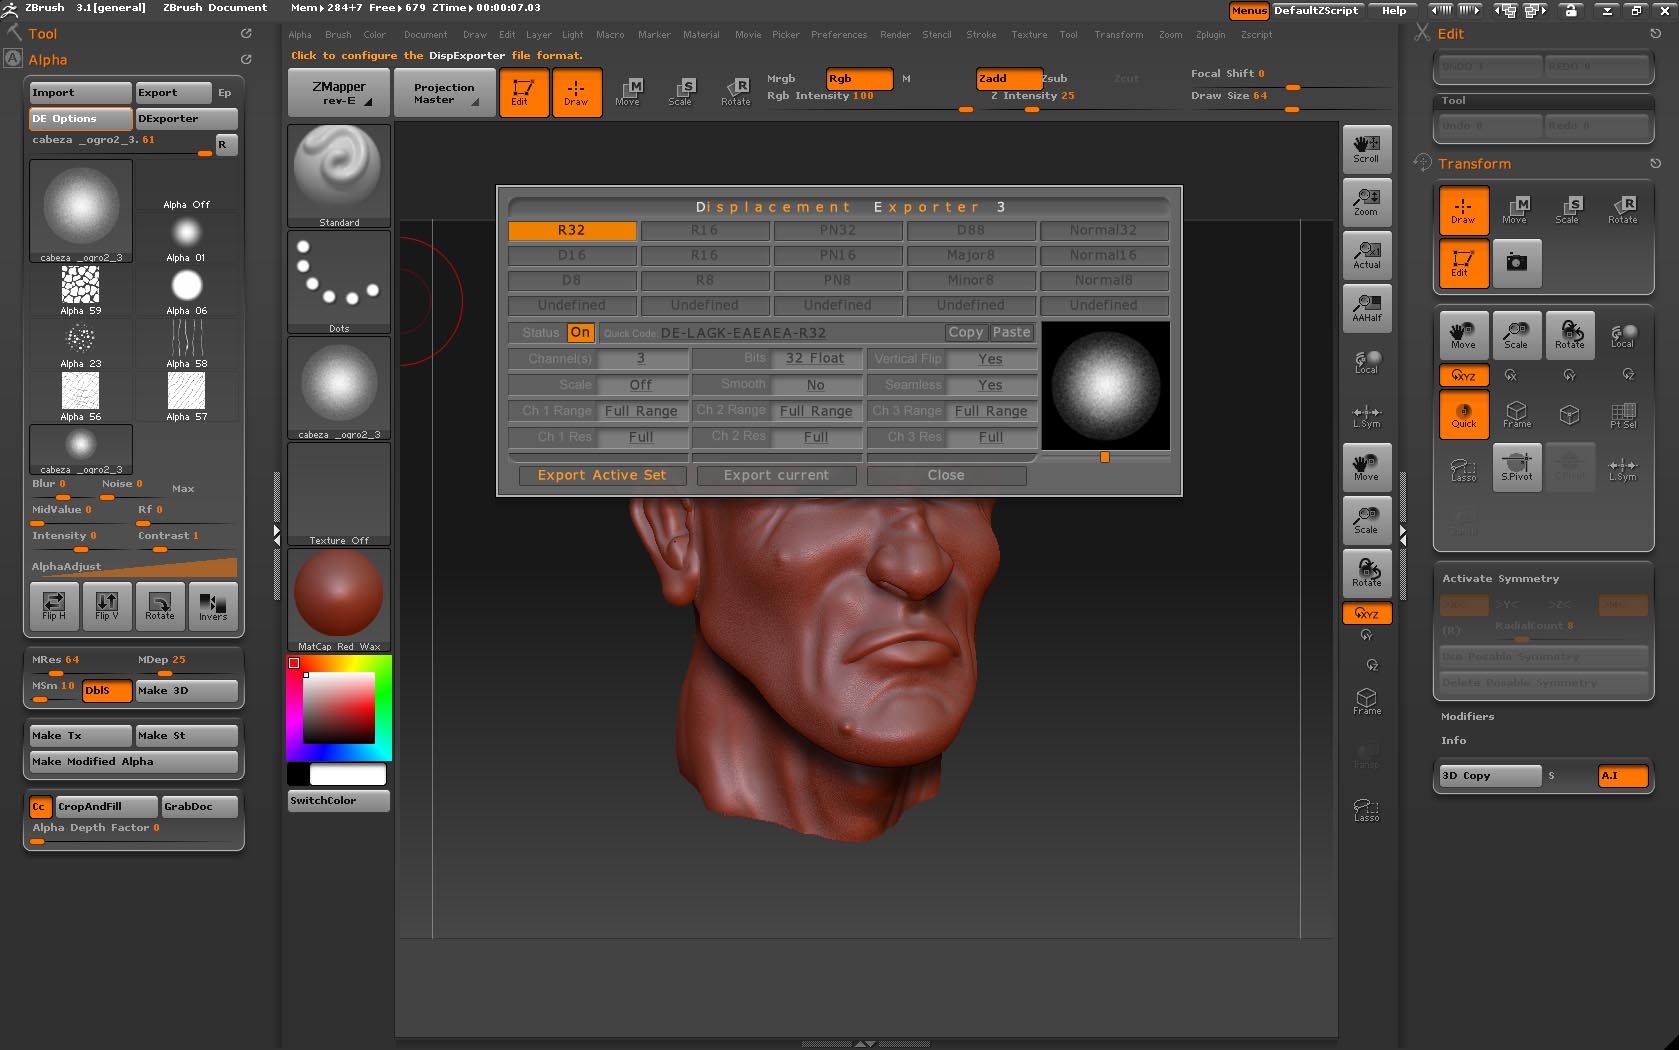Click the S.Pivot icon
Viewport: 1679px width, 1050px height.
tap(1517, 466)
